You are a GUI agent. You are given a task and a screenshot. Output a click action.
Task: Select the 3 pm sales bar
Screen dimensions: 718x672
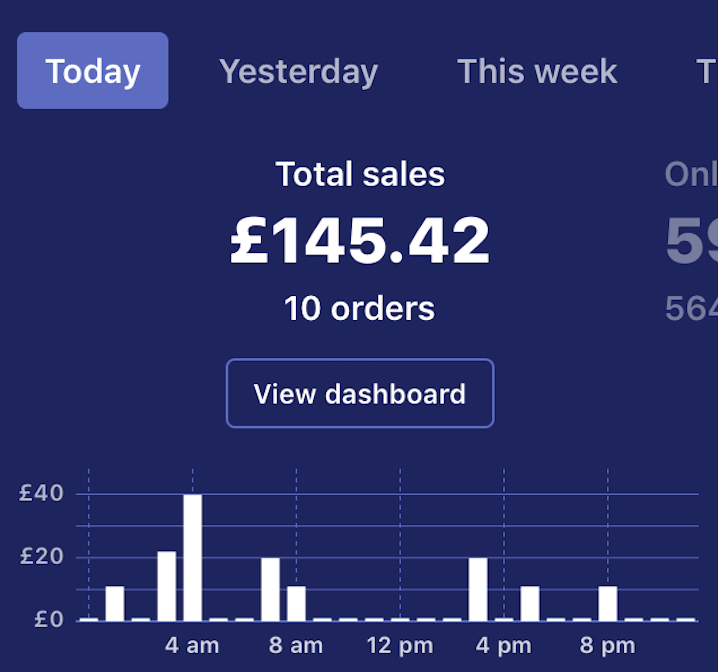point(479,588)
